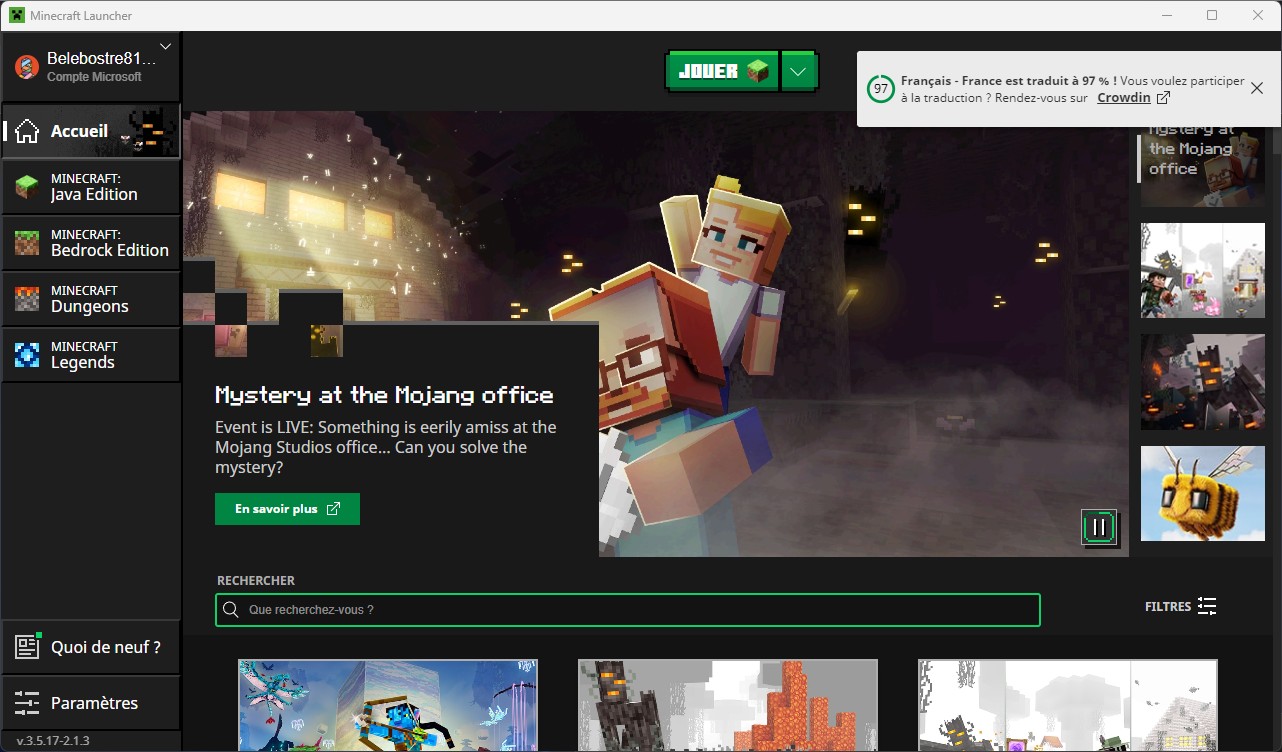Click the bee image thumbnail on the right
The image size is (1282, 752).
tap(1202, 493)
